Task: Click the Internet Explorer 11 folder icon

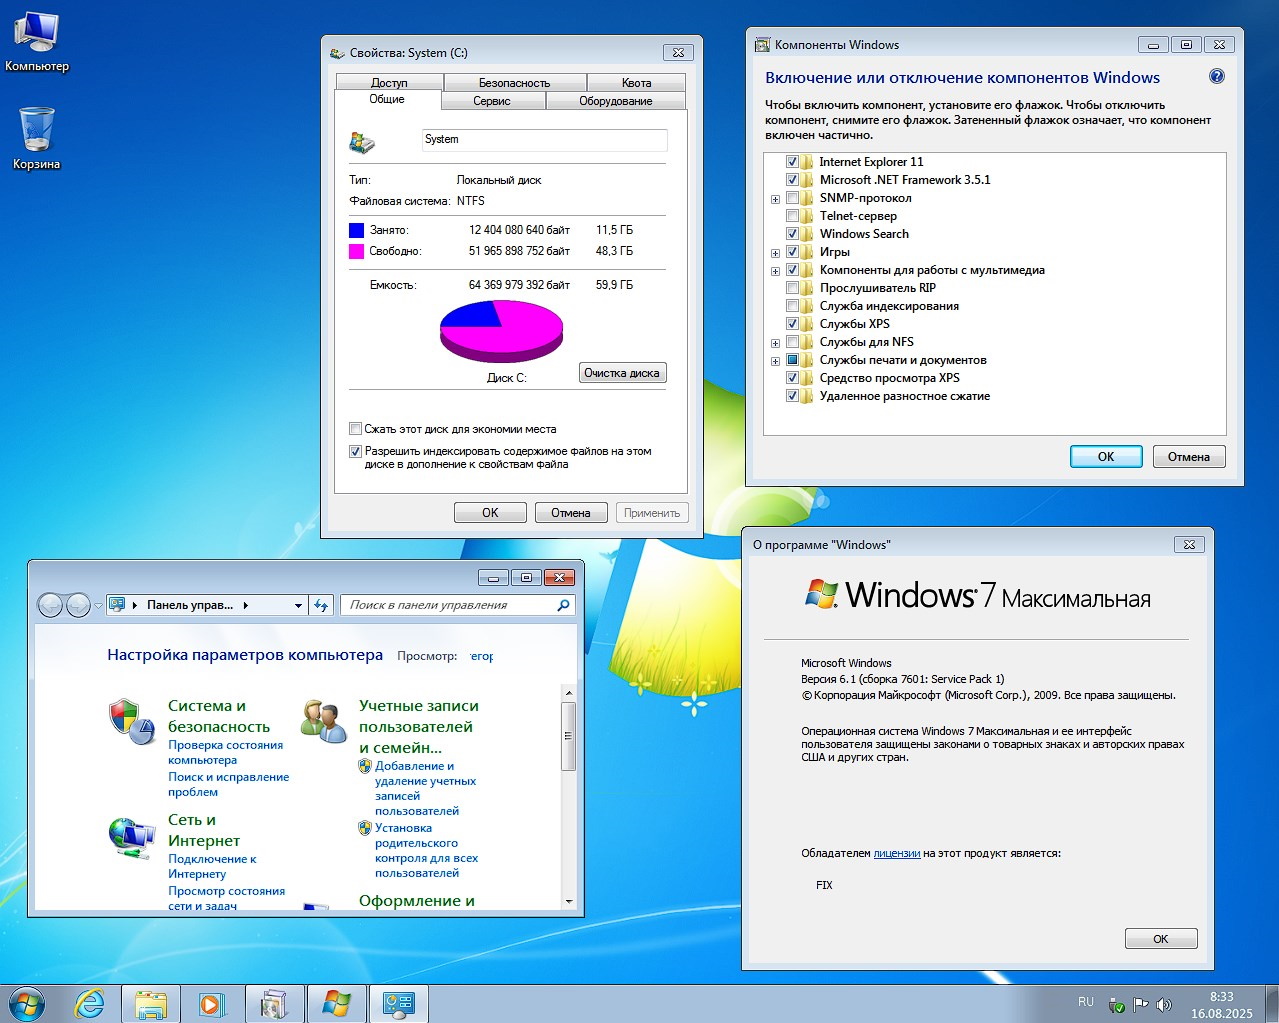Action: (807, 162)
